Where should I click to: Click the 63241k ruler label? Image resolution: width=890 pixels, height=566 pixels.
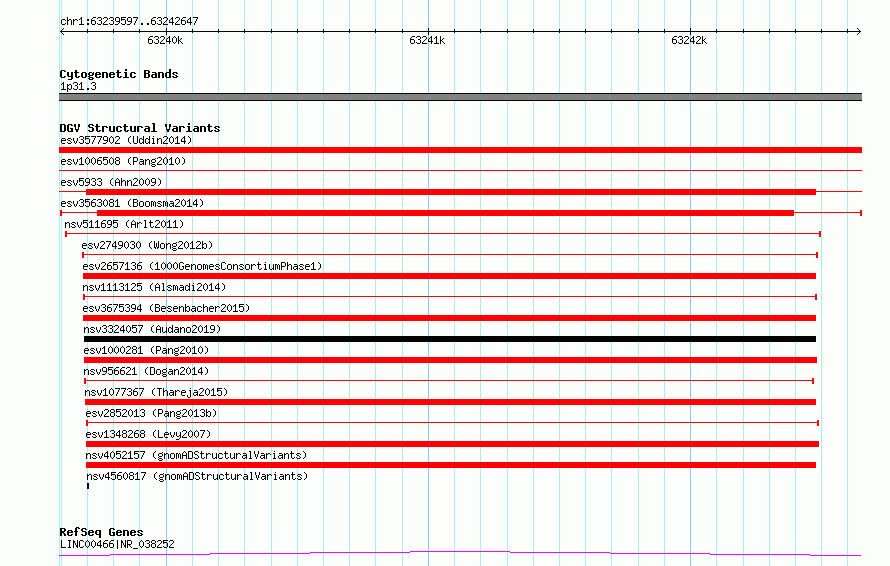(x=427, y=40)
